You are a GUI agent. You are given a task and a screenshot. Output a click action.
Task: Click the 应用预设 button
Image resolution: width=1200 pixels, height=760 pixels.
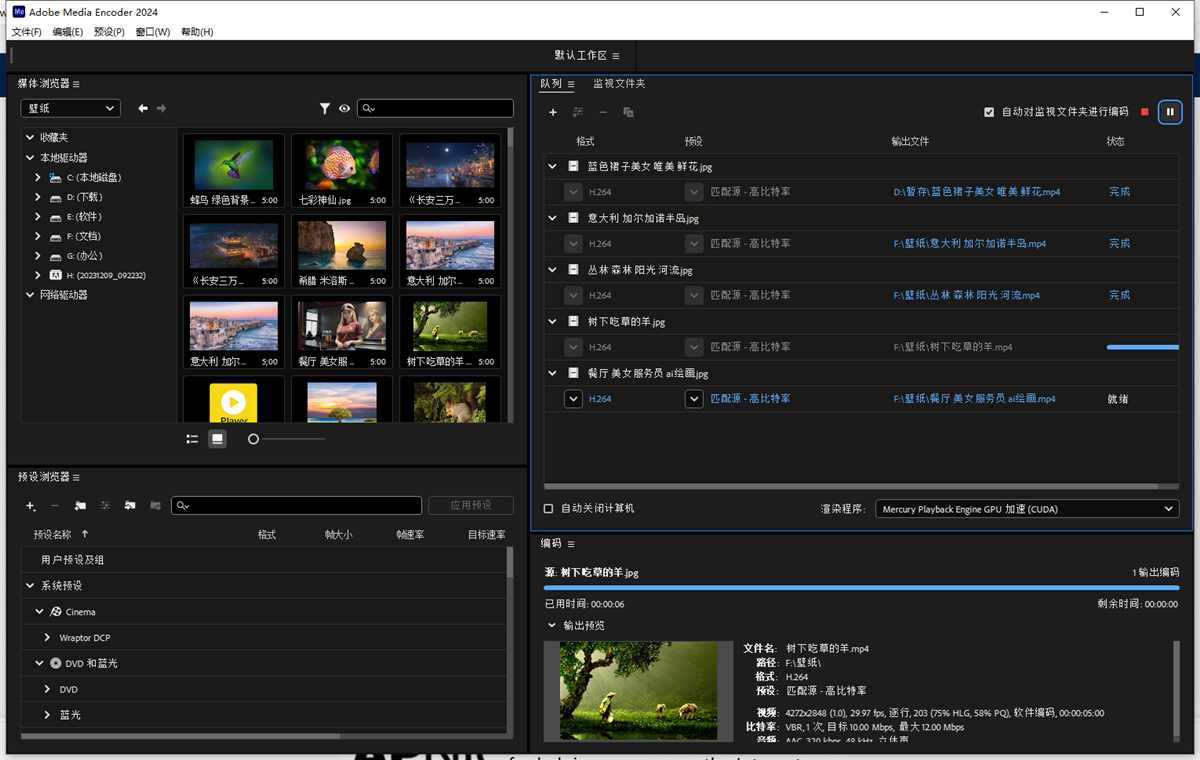pyautogui.click(x=470, y=506)
